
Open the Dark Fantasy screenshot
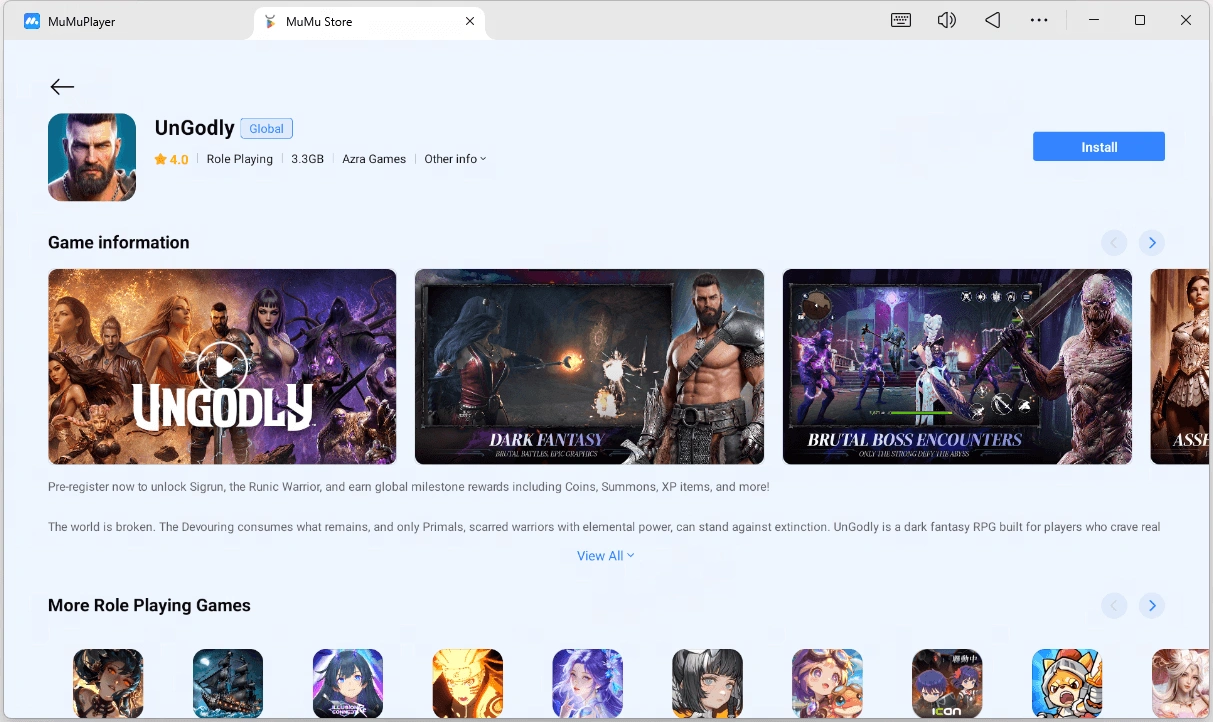589,367
